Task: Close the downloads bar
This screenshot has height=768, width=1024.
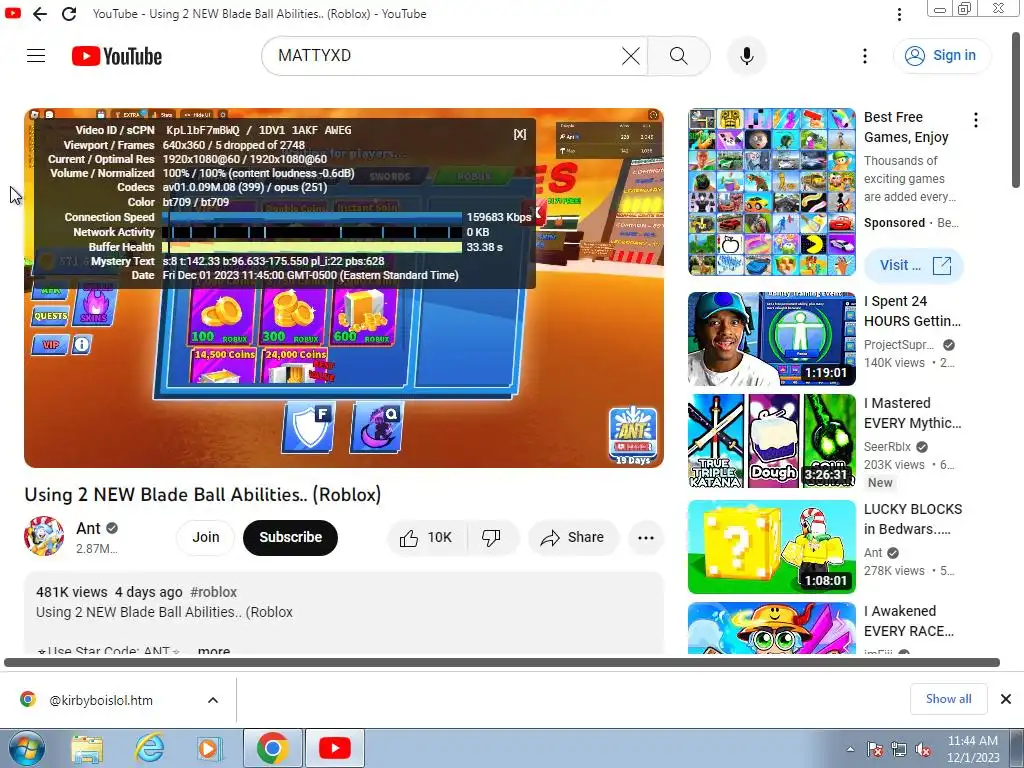Action: [1006, 699]
